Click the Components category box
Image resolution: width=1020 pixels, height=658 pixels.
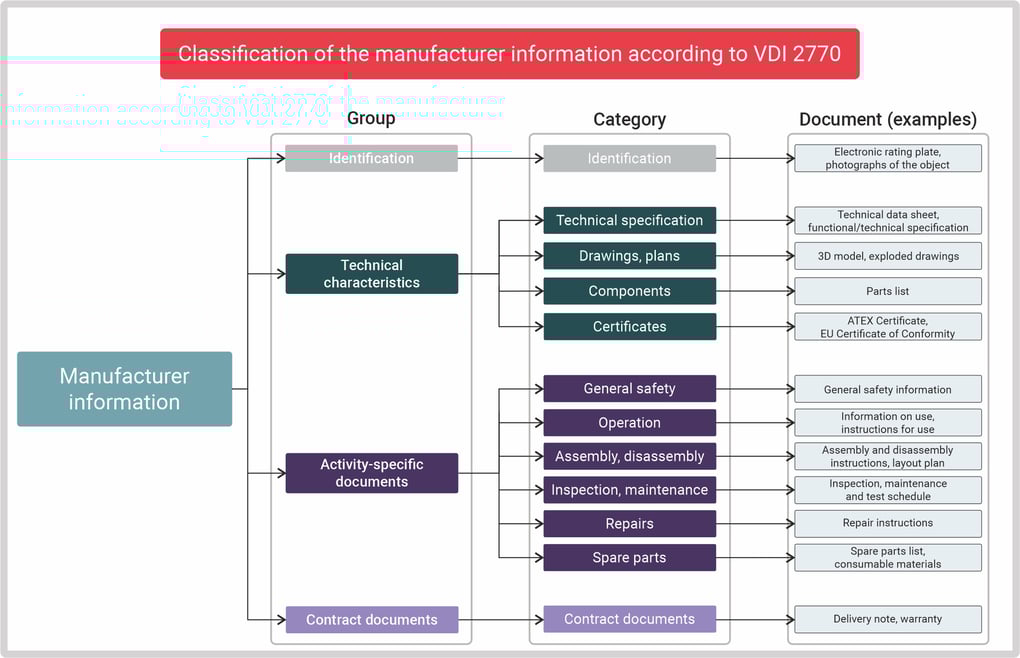tap(630, 291)
